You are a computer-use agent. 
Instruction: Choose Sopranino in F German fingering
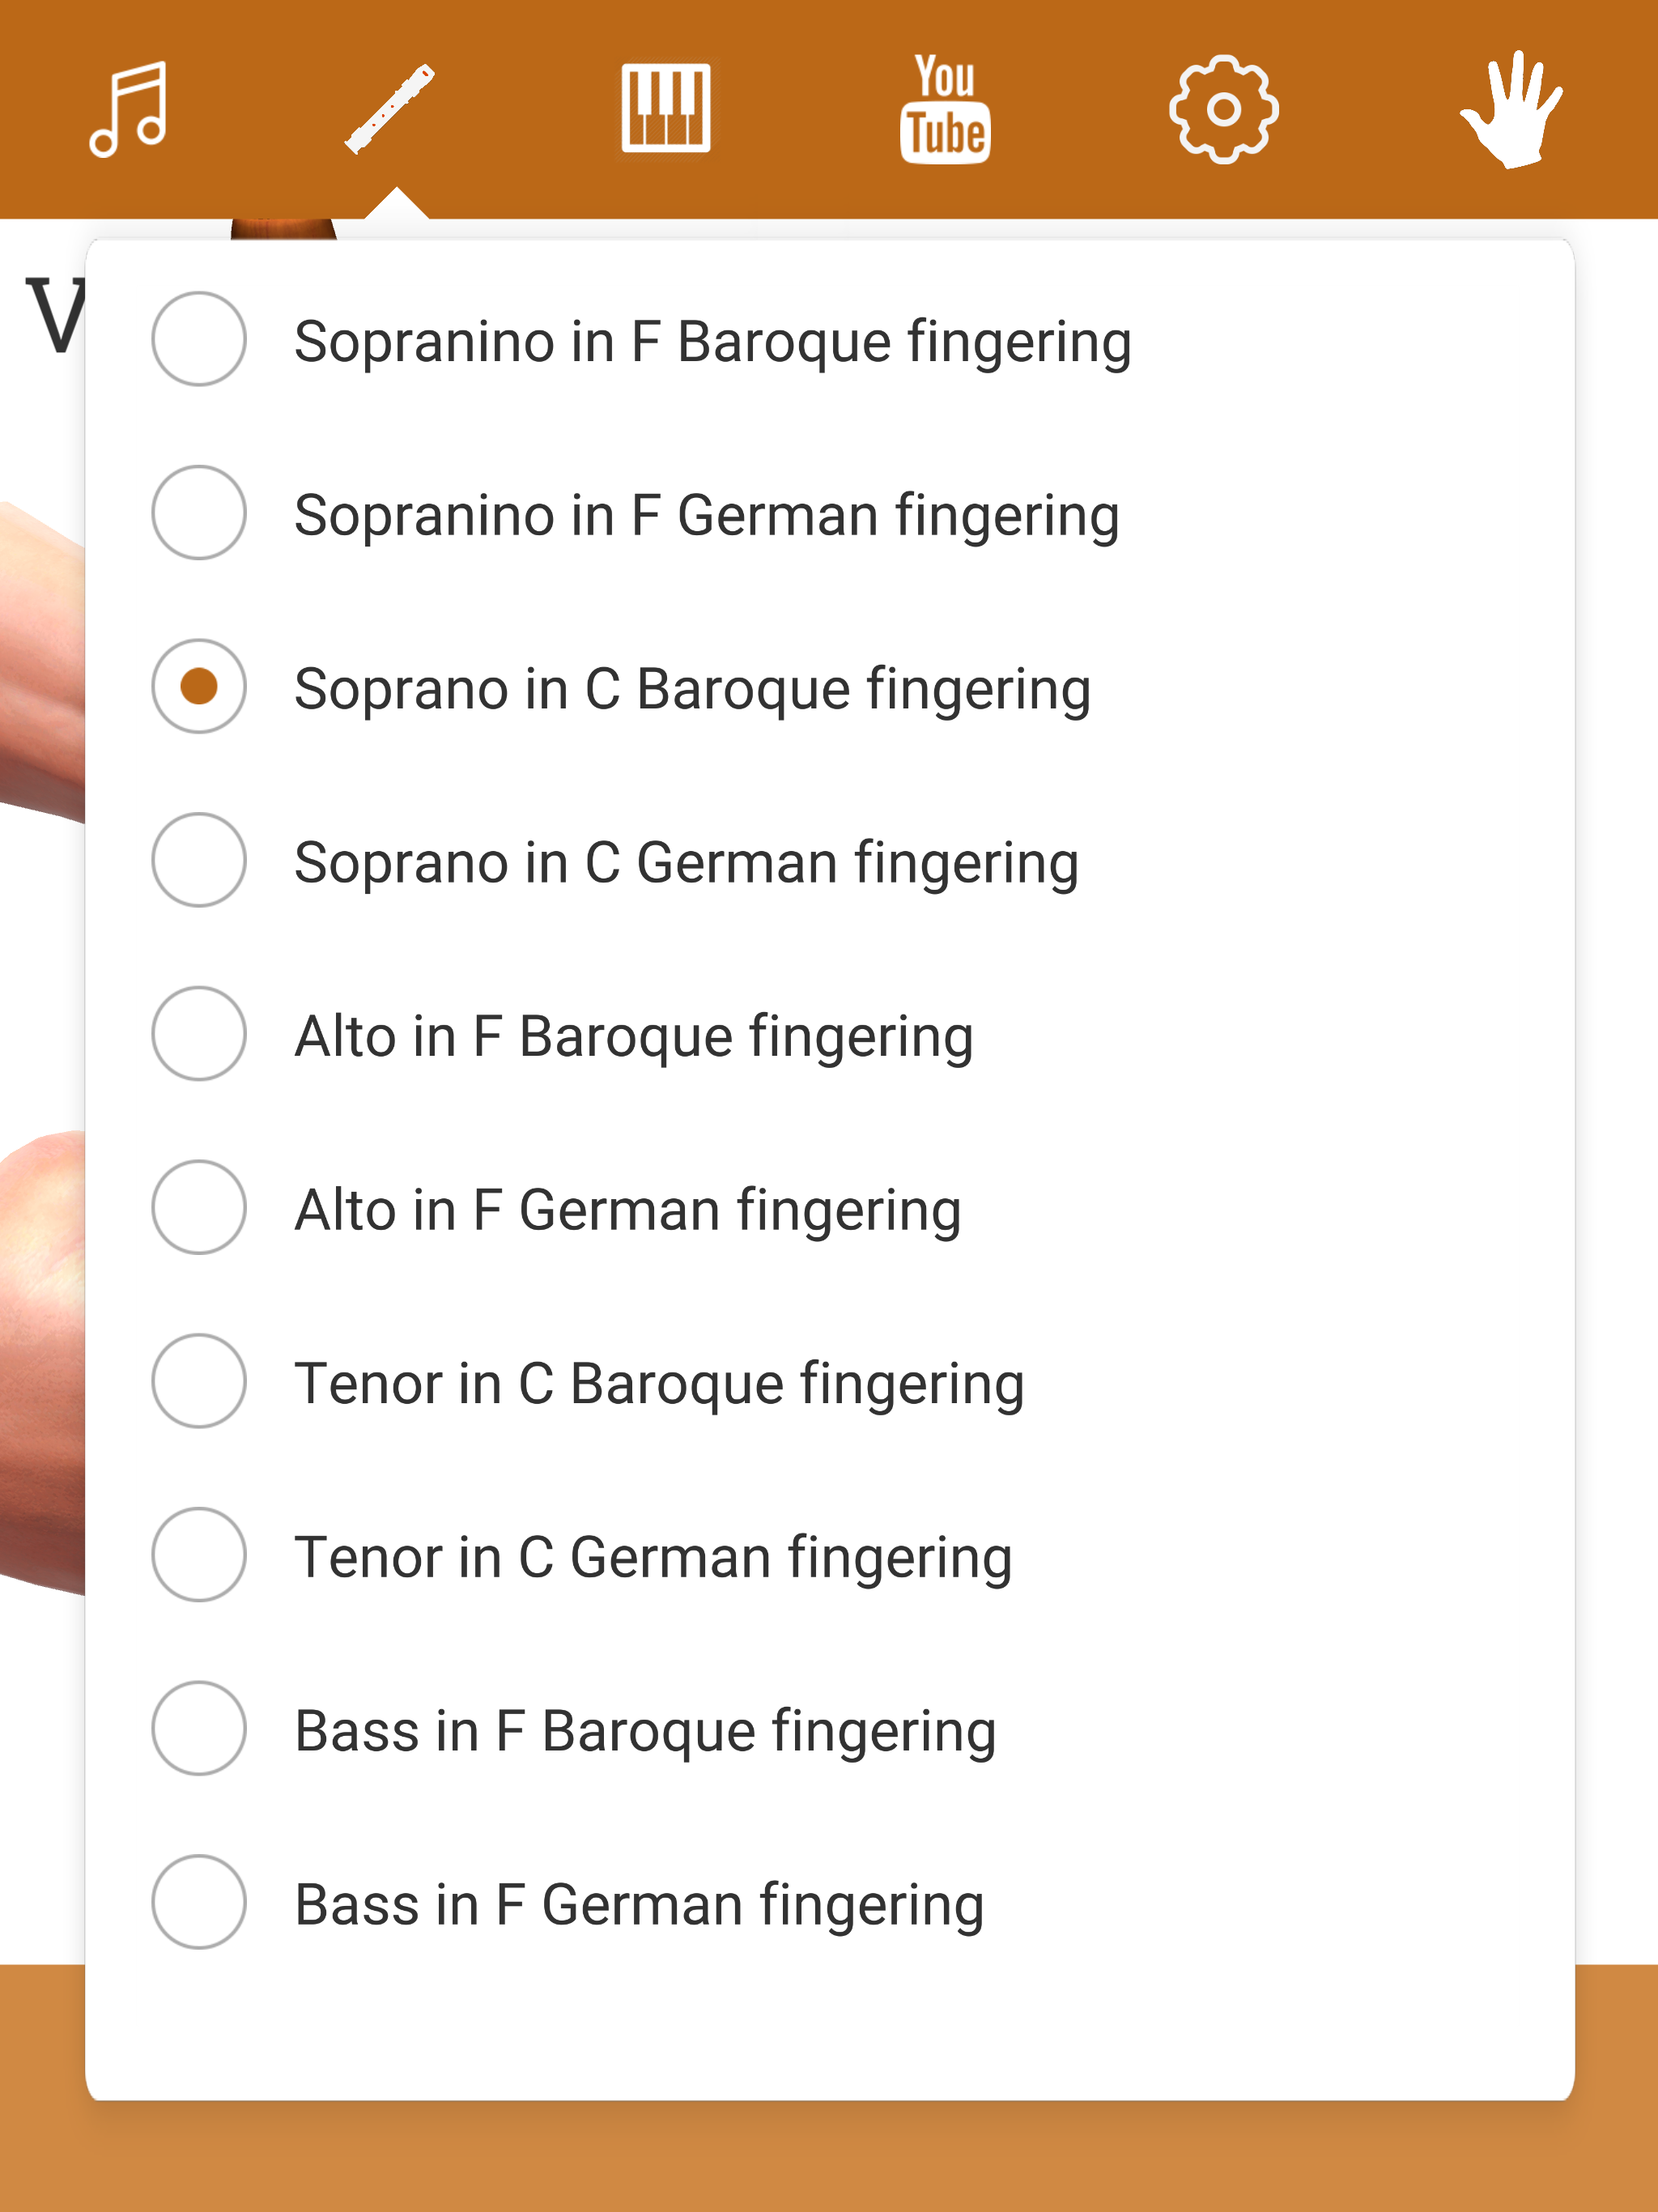(199, 513)
